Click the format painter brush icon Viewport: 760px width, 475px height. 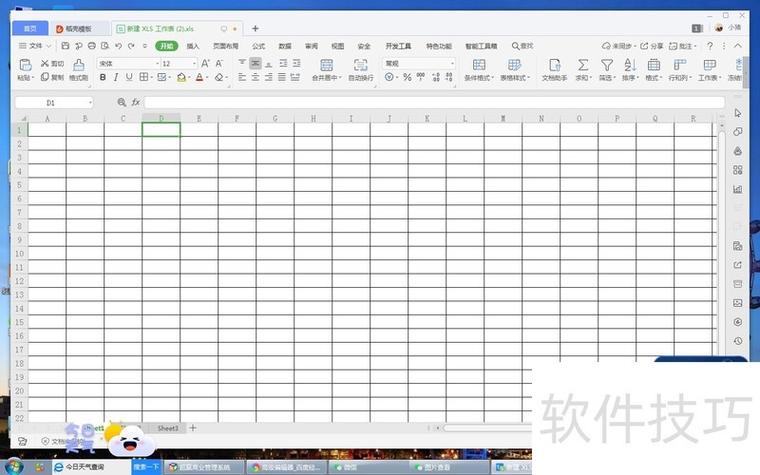79,65
